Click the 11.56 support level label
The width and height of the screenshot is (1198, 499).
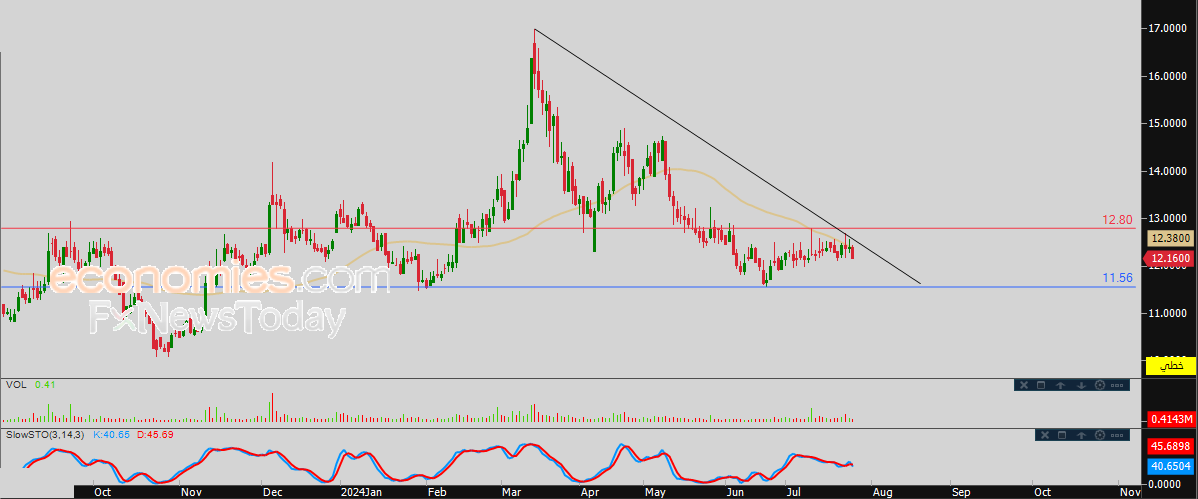[x=1117, y=278]
